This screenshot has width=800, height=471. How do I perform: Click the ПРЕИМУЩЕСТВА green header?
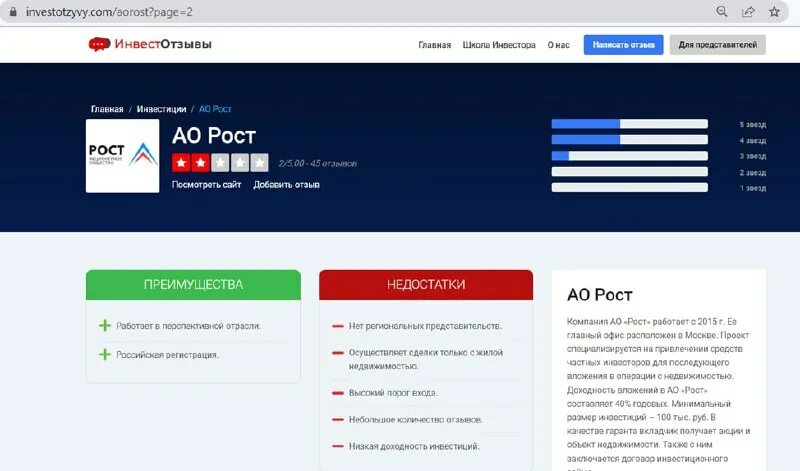[x=193, y=284]
